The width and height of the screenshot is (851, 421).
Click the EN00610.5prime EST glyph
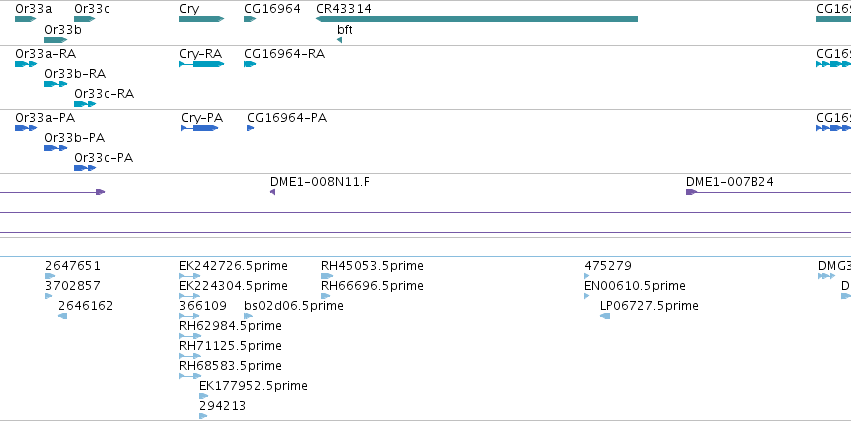point(587,296)
